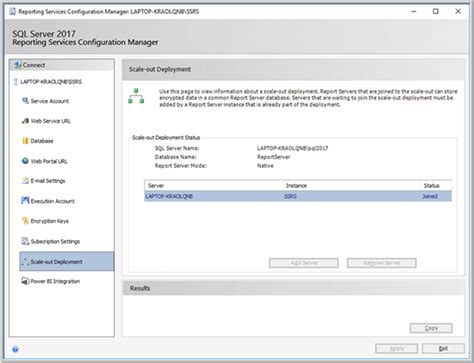The width and height of the screenshot is (474, 363).
Task: Click the Add Server button
Action: pyautogui.click(x=304, y=263)
